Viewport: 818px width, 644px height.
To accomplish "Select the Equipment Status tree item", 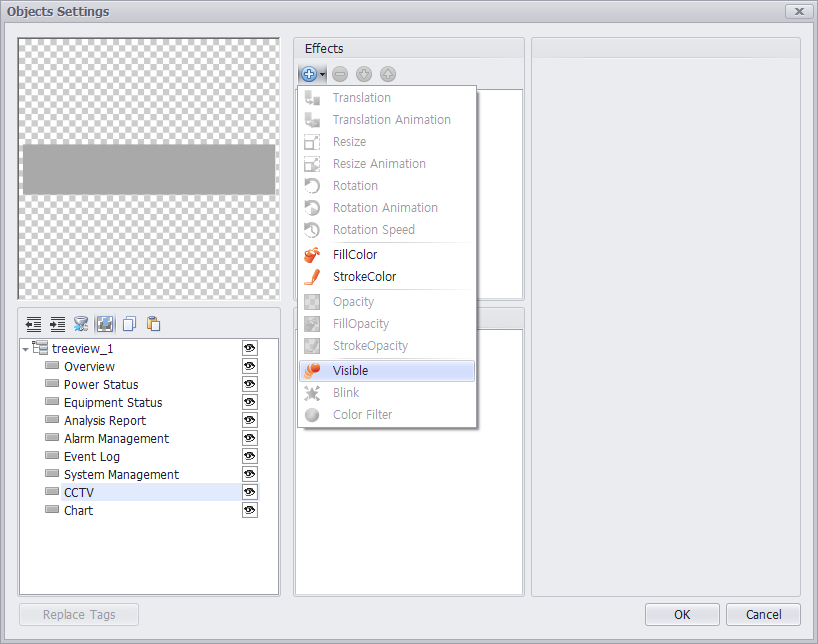I will pos(113,402).
